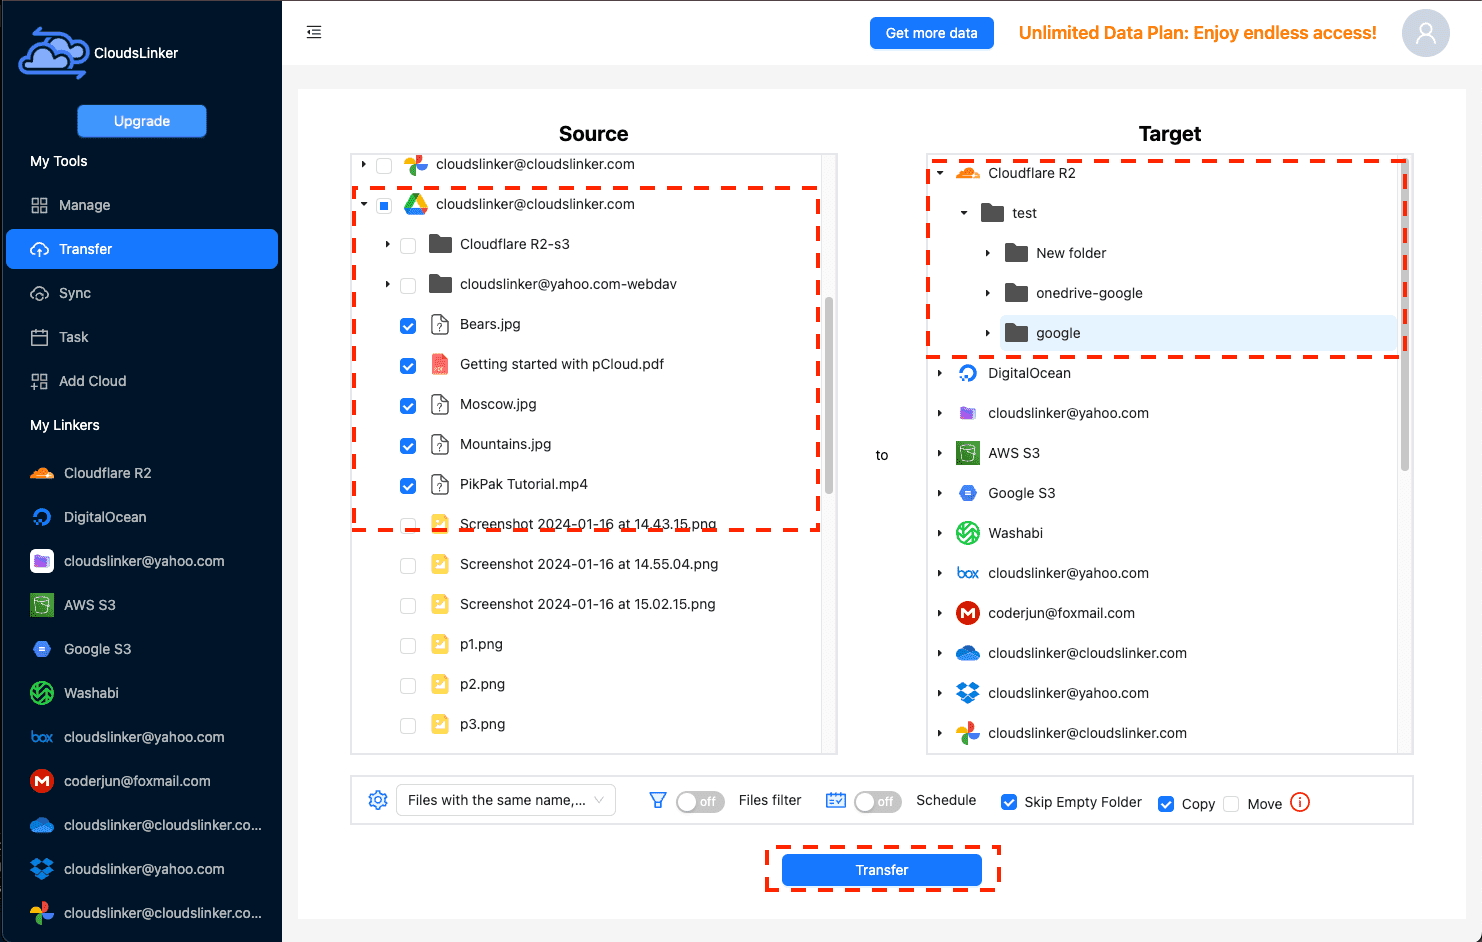
Task: Toggle the Files filter switch
Action: click(700, 802)
